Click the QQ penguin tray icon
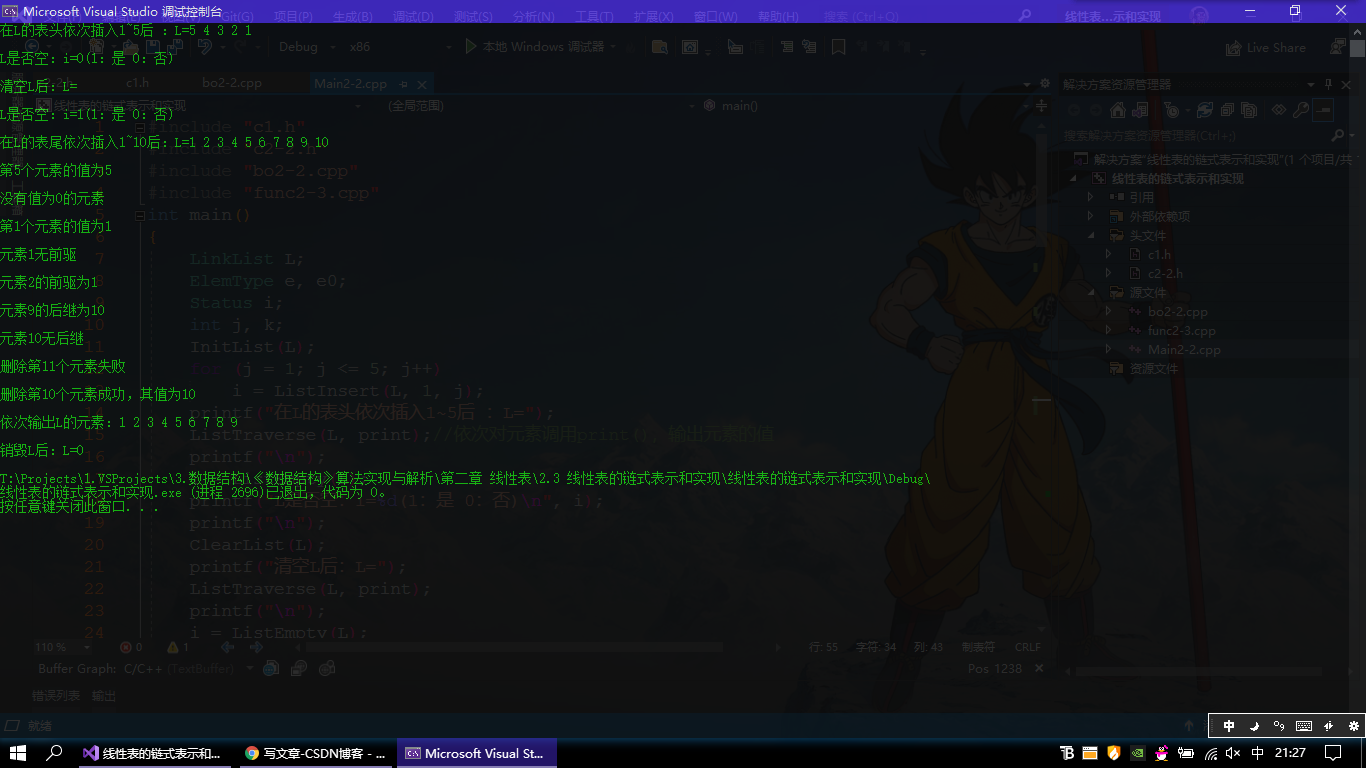 (1162, 753)
